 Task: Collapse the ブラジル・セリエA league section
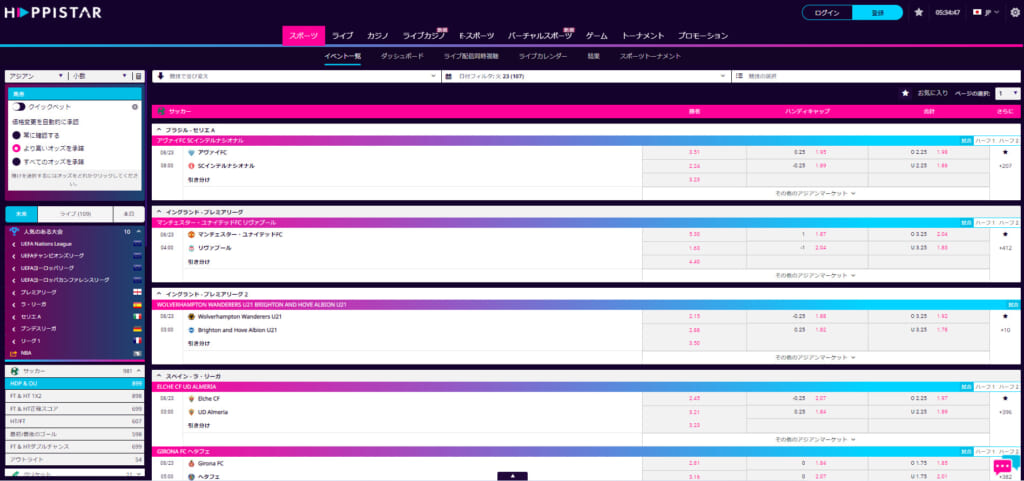pos(159,130)
